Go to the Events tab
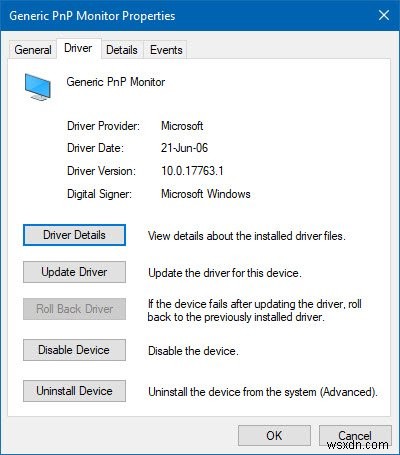 point(166,50)
